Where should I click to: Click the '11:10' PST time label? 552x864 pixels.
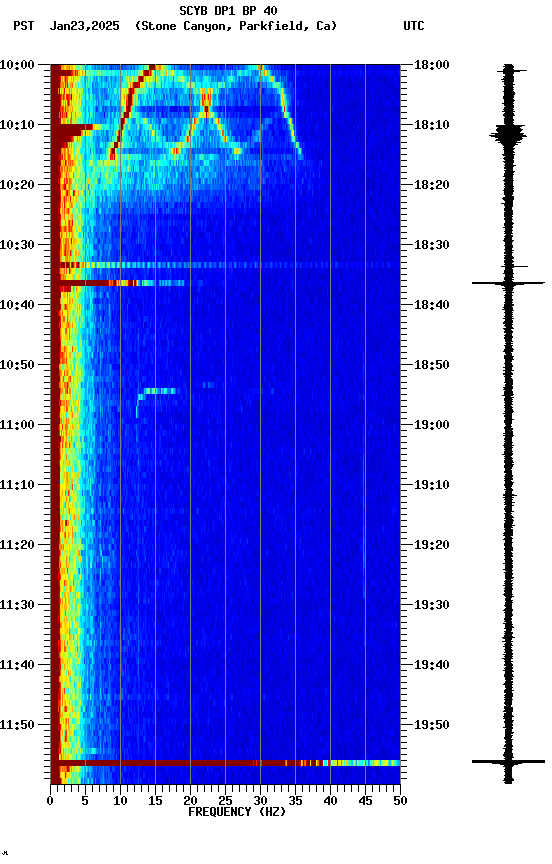pyautogui.click(x=17, y=485)
